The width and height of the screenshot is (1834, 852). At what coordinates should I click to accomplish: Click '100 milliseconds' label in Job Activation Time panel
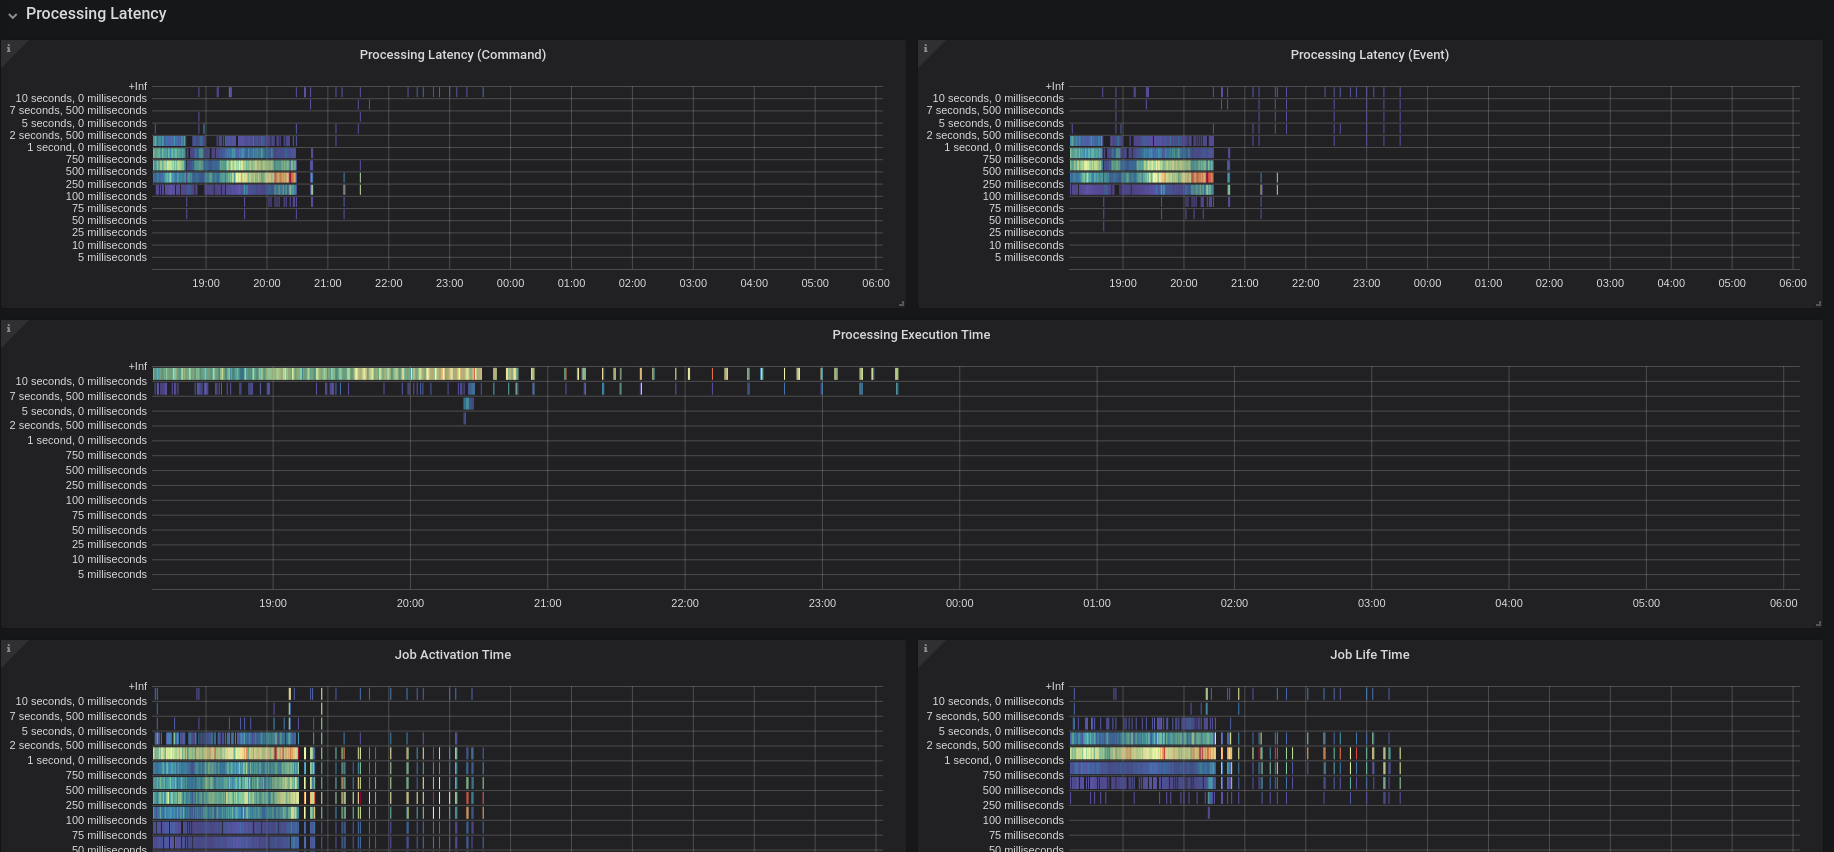coord(106,821)
